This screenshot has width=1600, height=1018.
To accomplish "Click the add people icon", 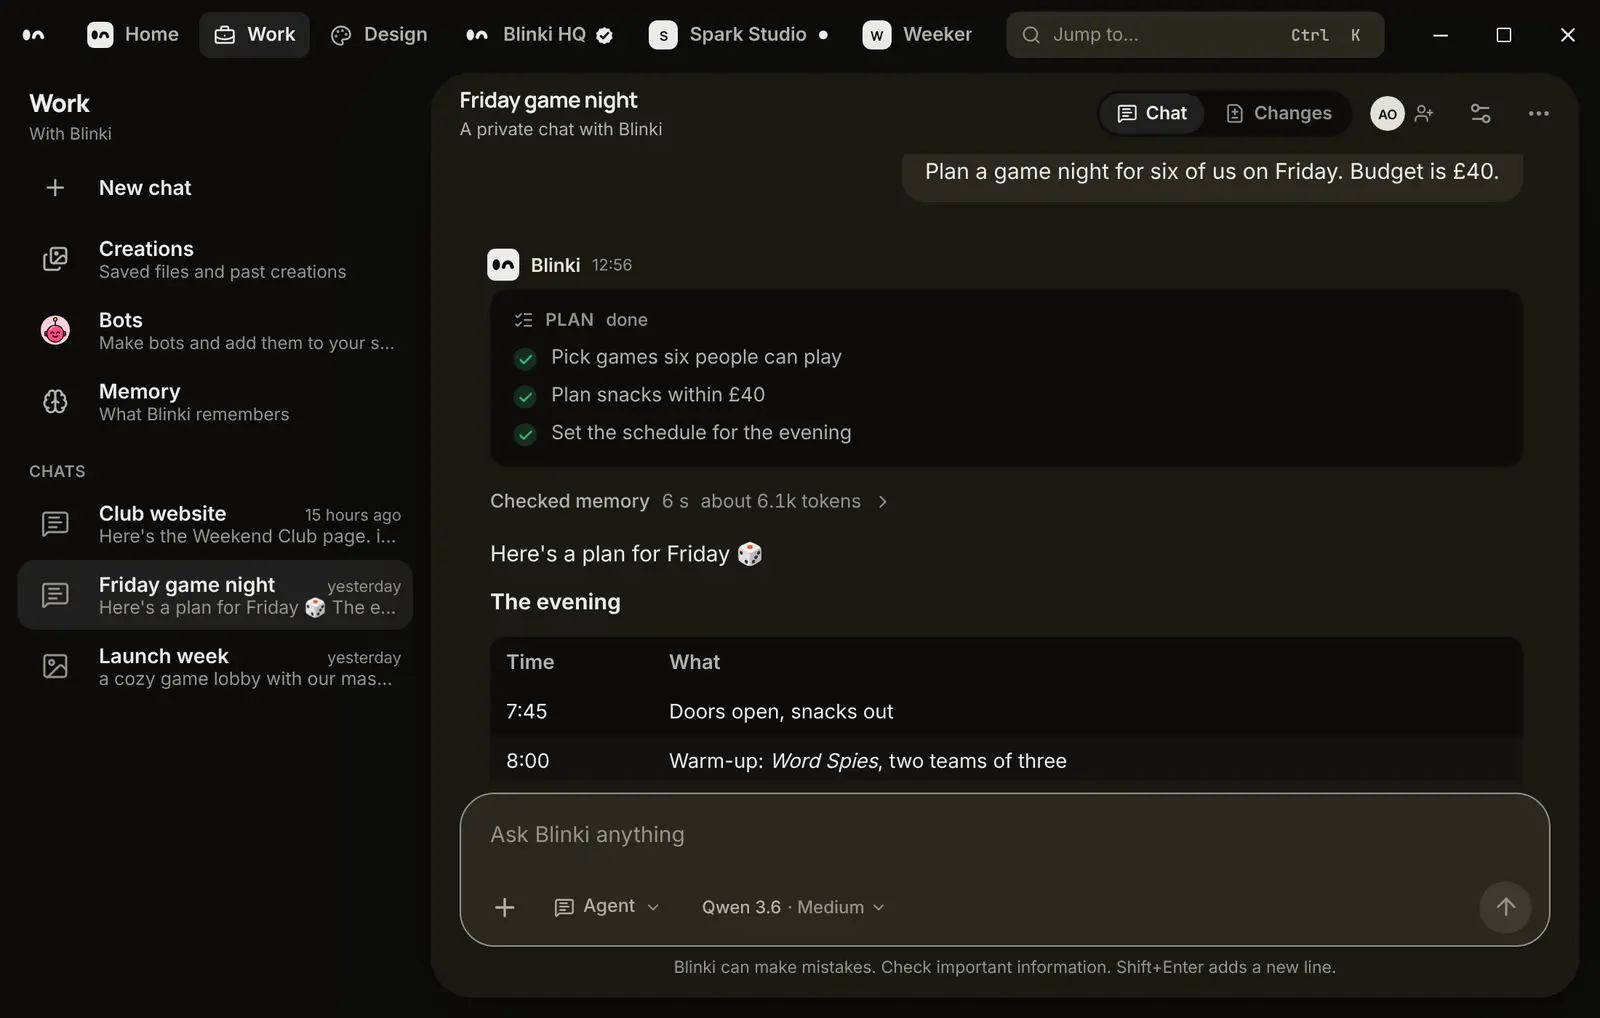I will [x=1425, y=113].
